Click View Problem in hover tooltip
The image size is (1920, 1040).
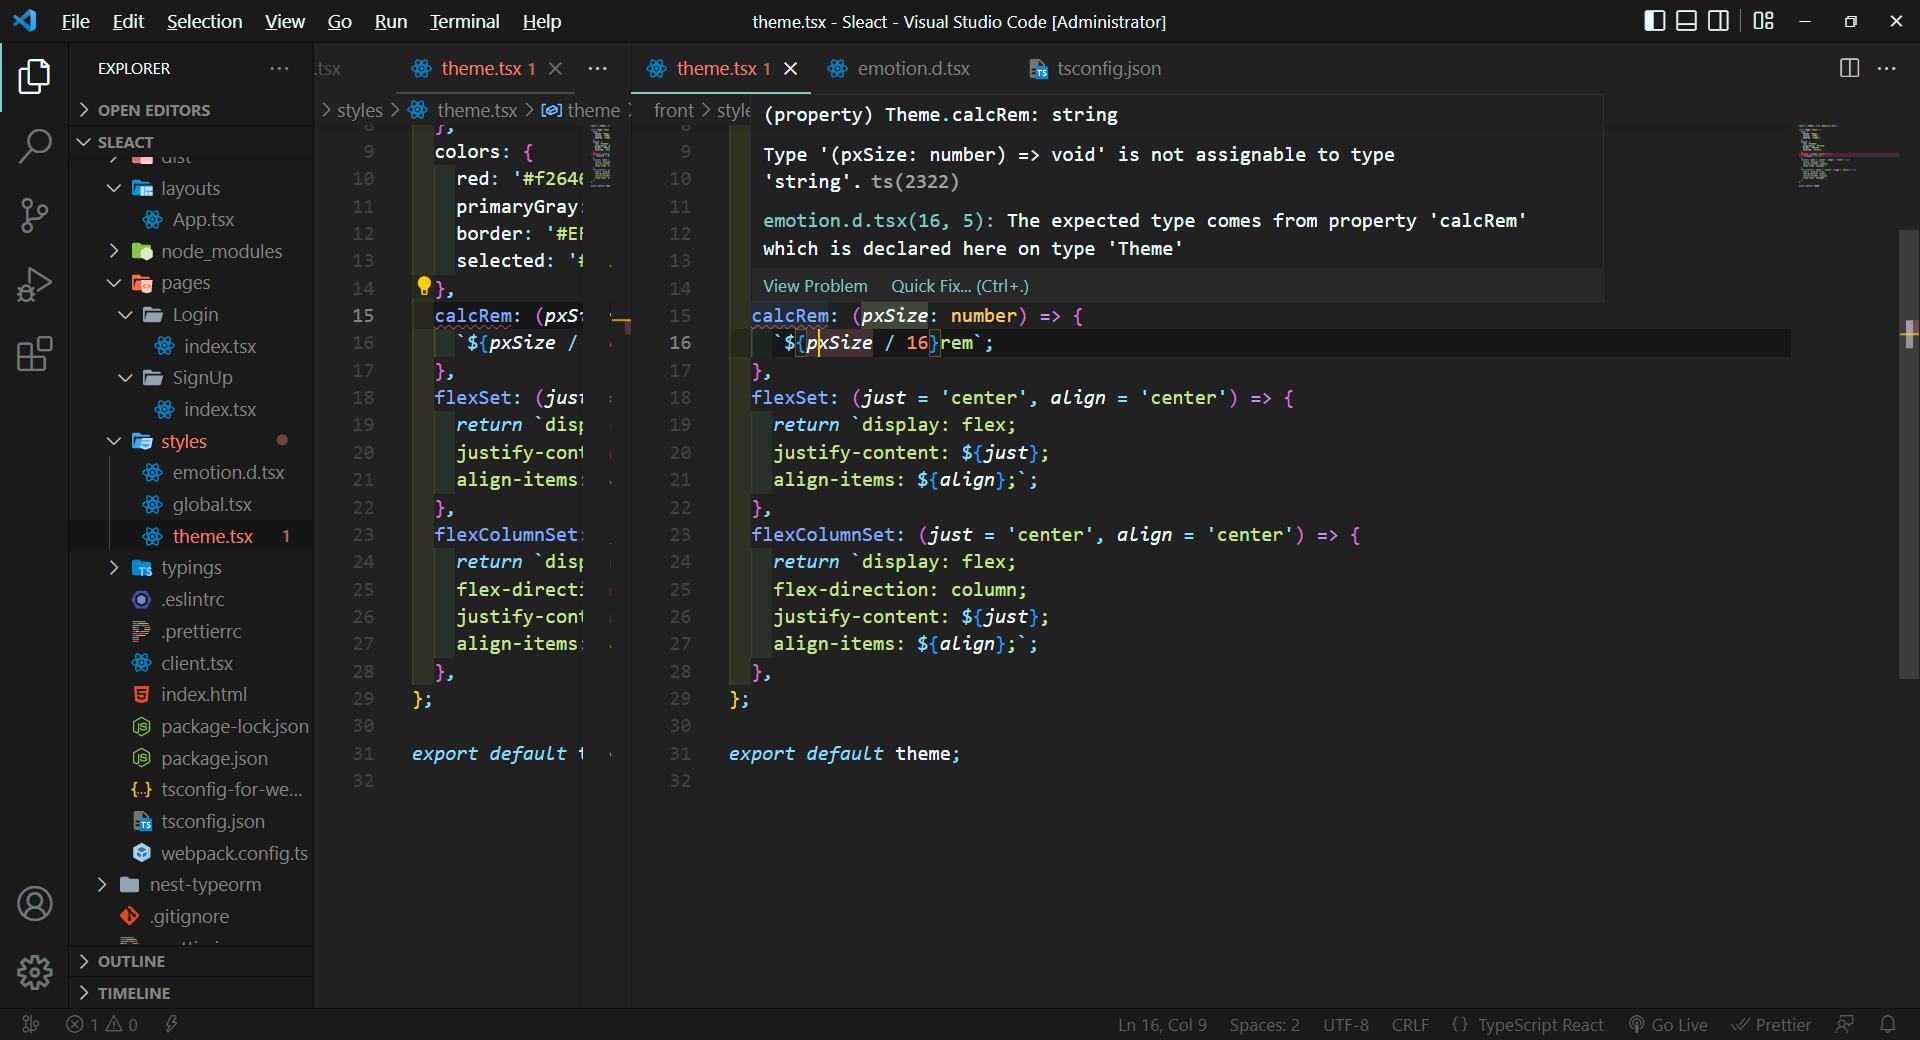point(815,286)
